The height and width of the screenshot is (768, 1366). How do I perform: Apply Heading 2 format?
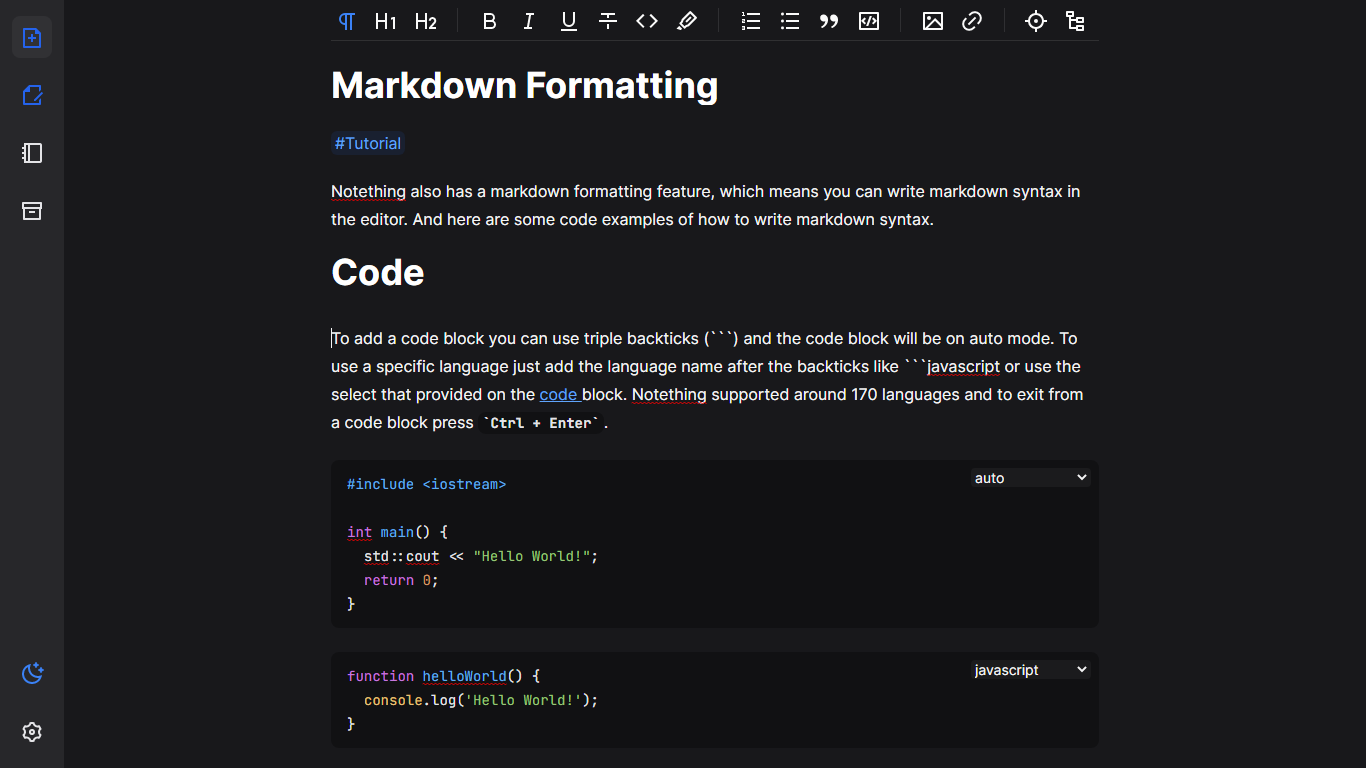426,21
